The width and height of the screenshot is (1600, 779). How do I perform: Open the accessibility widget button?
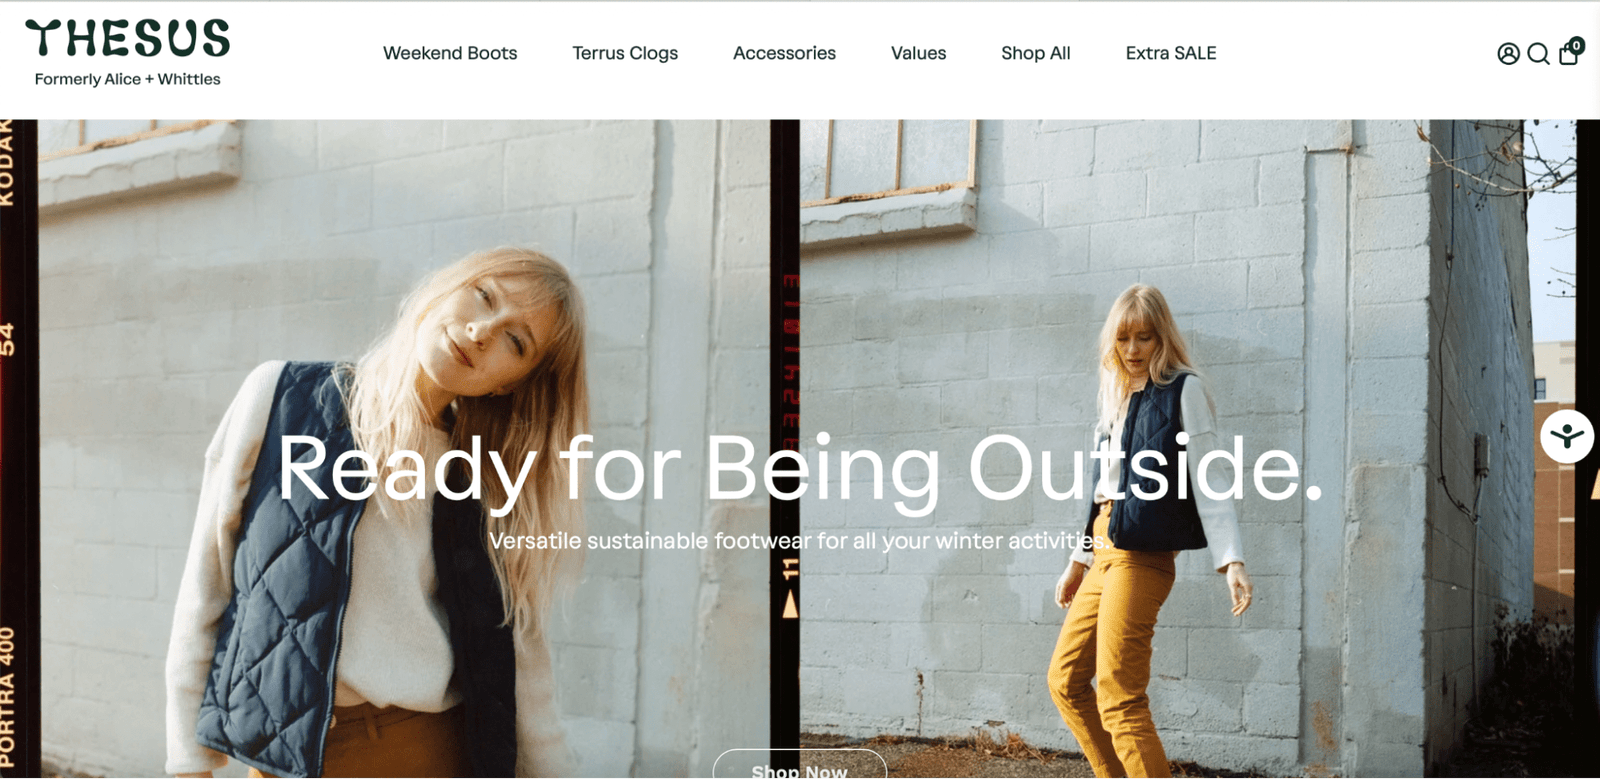click(1567, 436)
